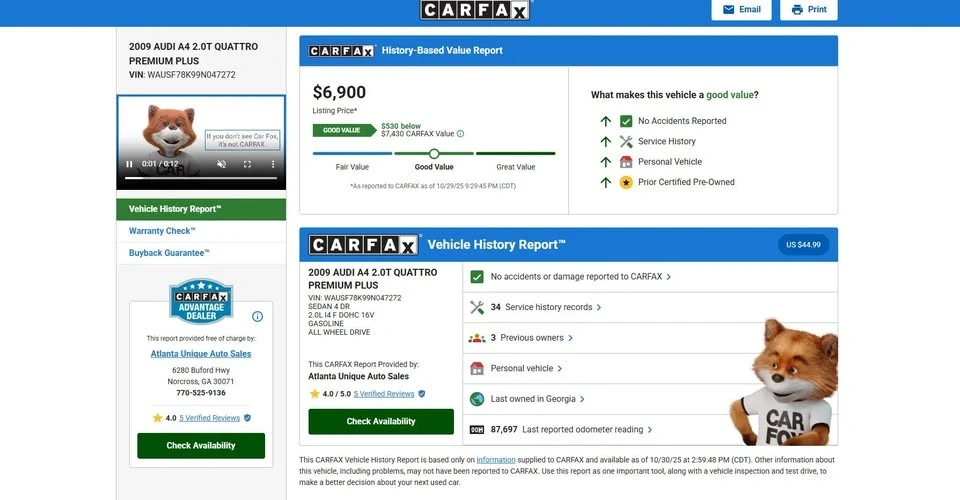Click the star icon beside 4.0 / 5.0
The image size is (960, 500).
pyautogui.click(x=315, y=394)
